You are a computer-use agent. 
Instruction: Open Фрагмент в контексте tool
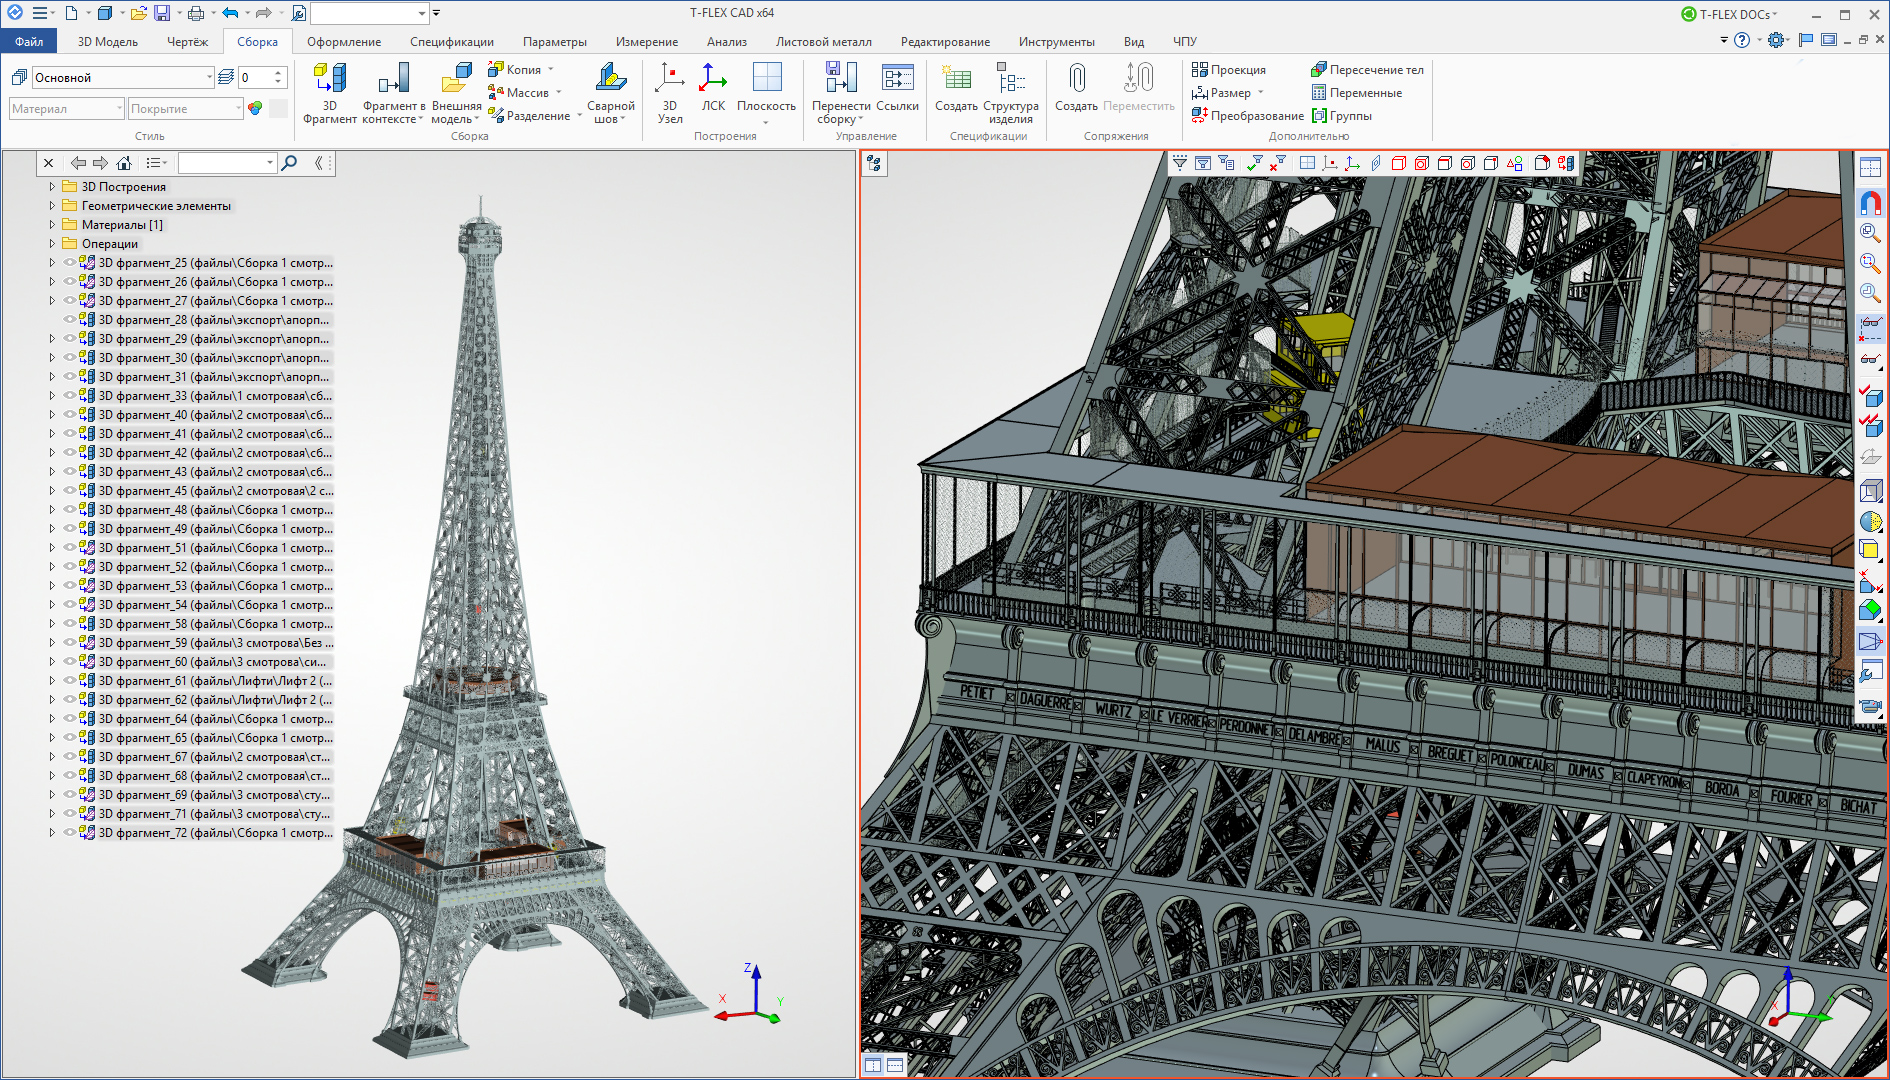[x=393, y=92]
